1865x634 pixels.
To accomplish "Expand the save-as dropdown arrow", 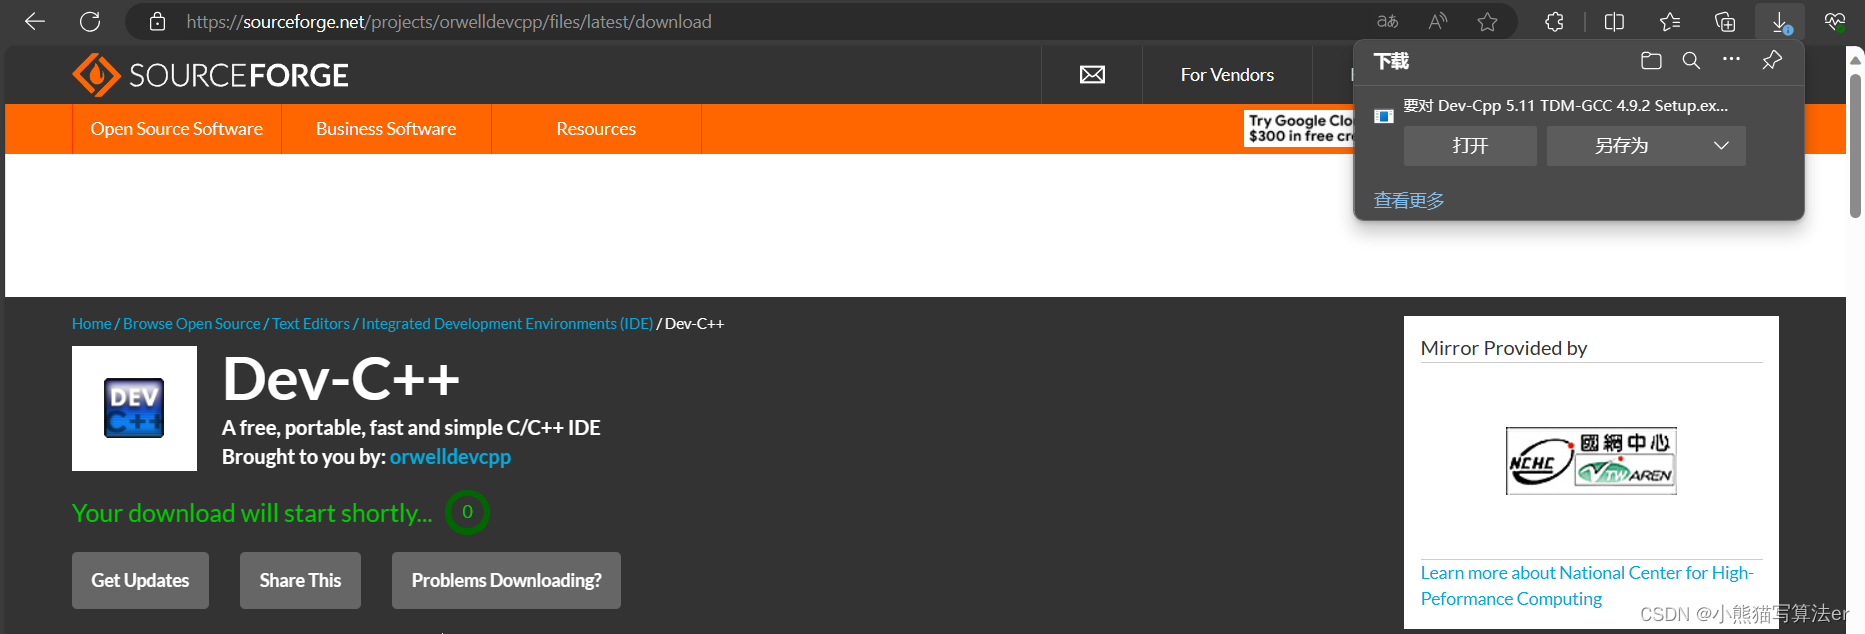I will 1721,146.
